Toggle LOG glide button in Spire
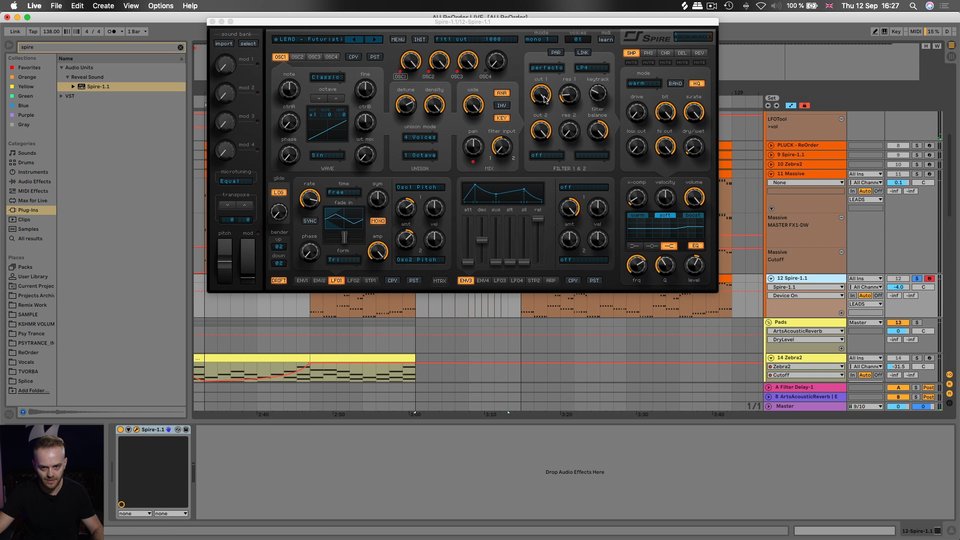 [x=279, y=192]
